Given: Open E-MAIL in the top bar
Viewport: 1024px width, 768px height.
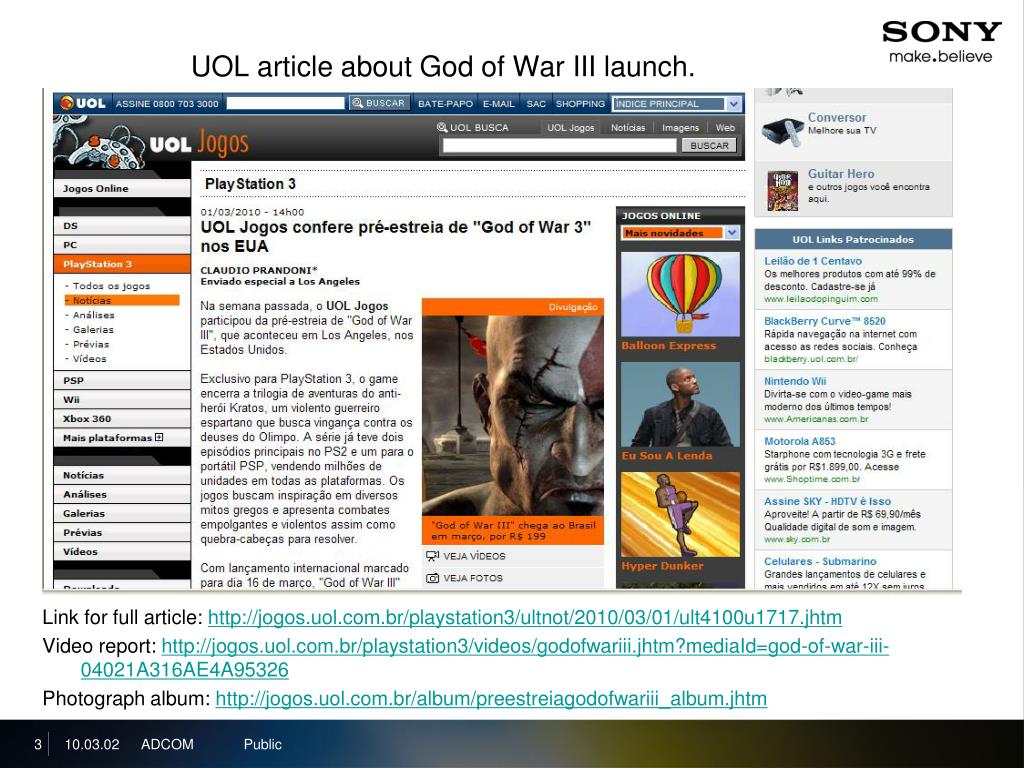Looking at the screenshot, I should pyautogui.click(x=499, y=103).
